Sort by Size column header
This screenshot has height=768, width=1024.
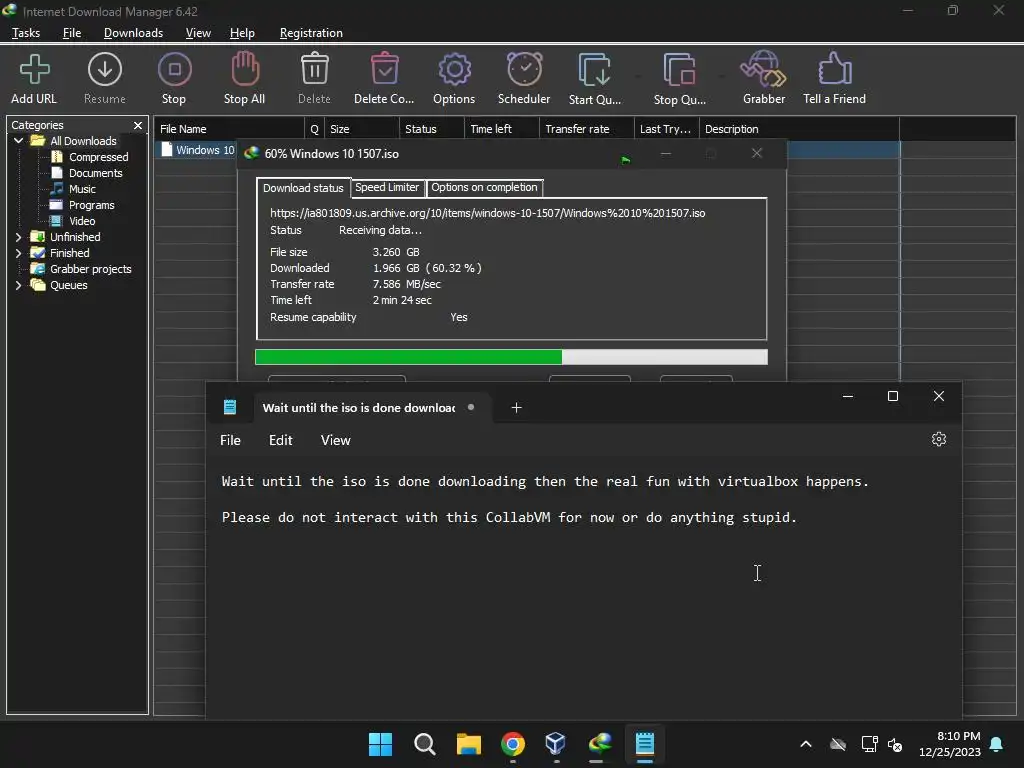(x=362, y=129)
